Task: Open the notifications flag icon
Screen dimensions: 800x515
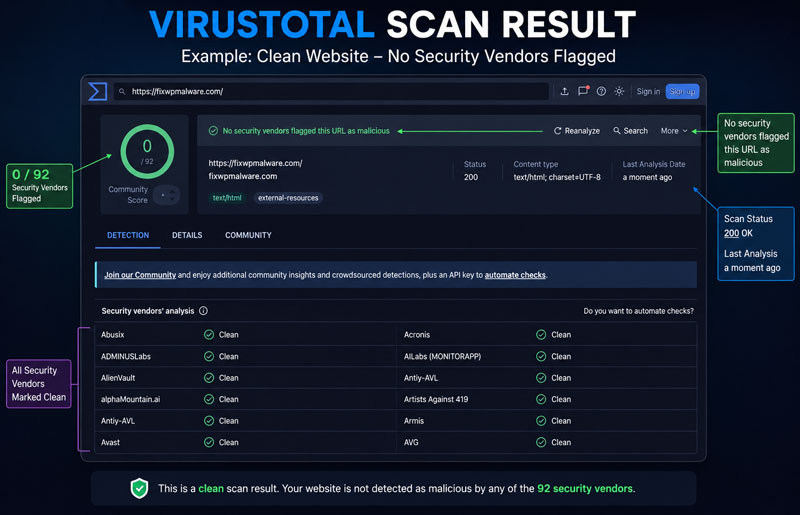Action: [x=583, y=91]
